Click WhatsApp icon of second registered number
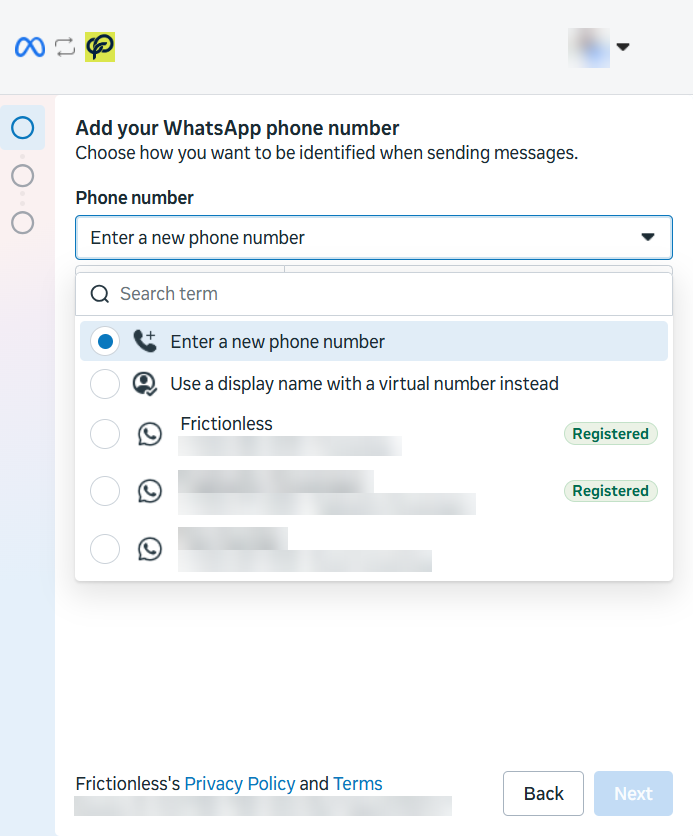The image size is (693, 836). (150, 491)
